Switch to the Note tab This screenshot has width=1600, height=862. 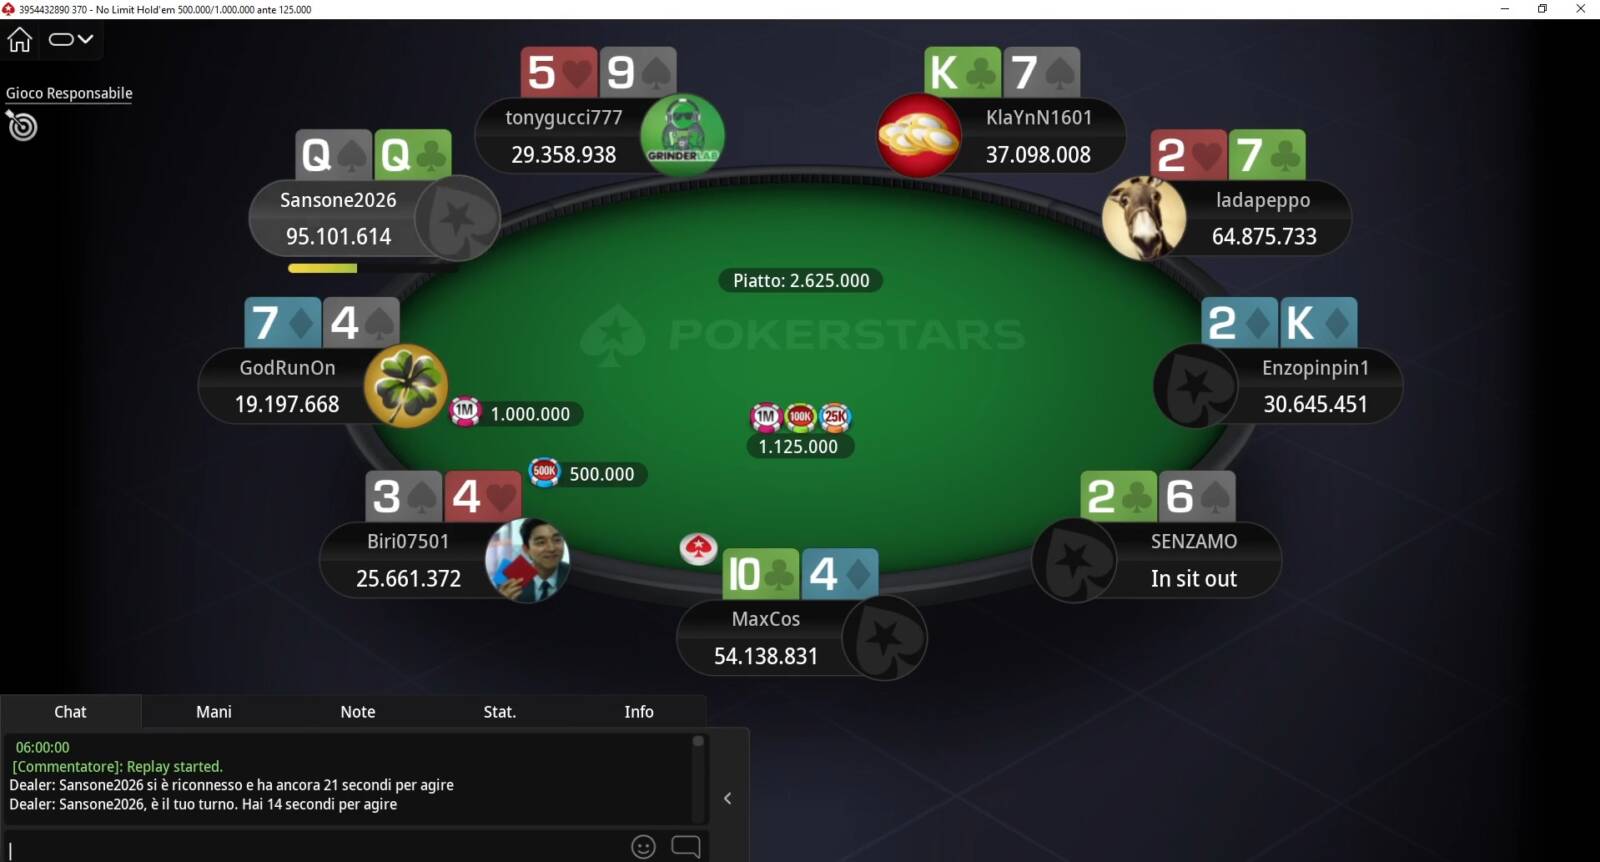click(358, 712)
